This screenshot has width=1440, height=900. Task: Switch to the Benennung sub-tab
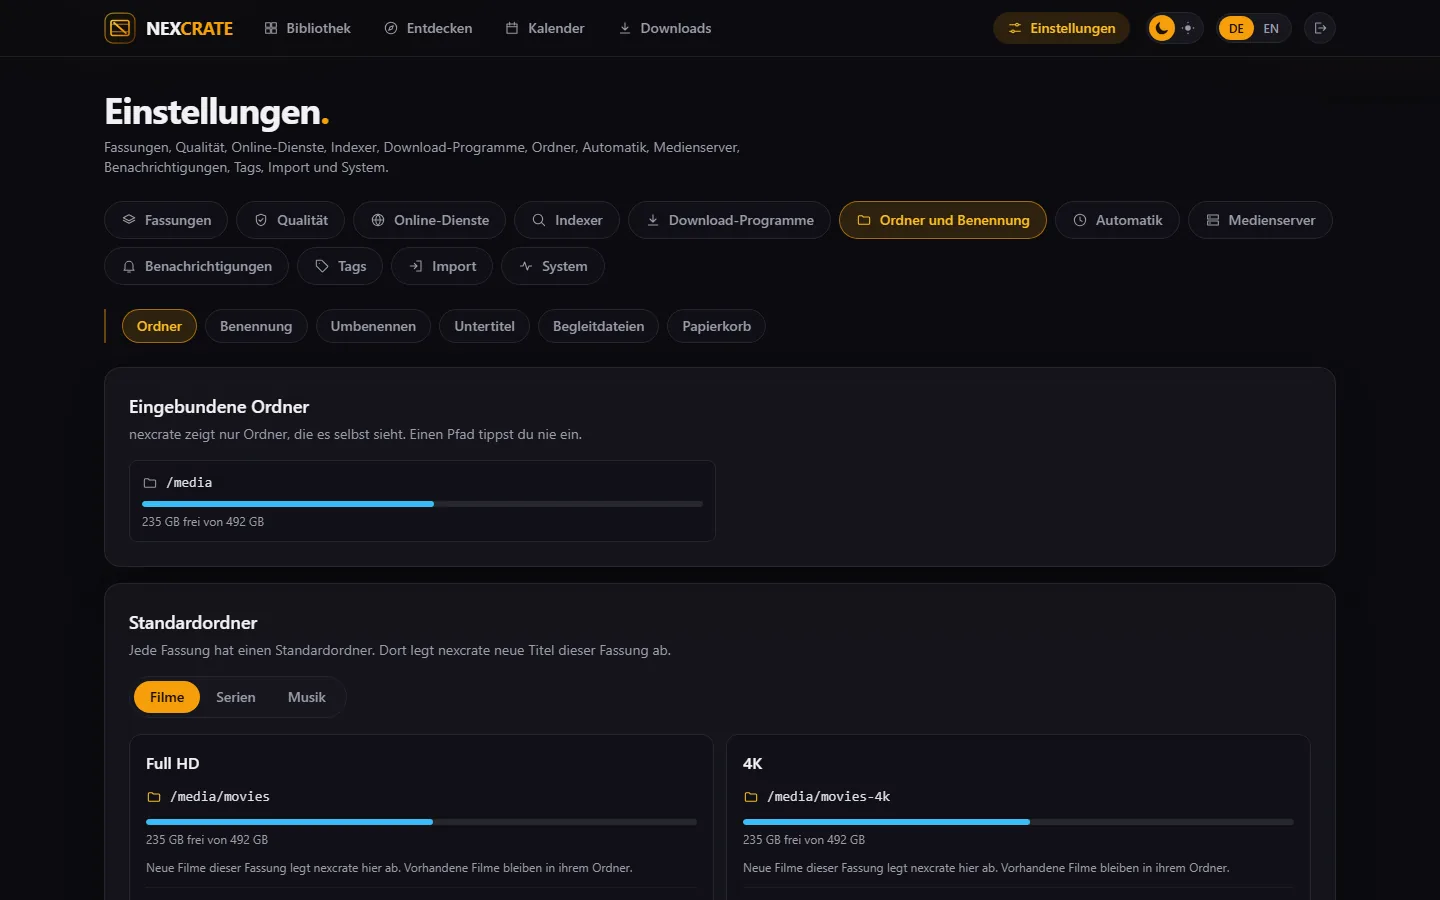pyautogui.click(x=256, y=326)
